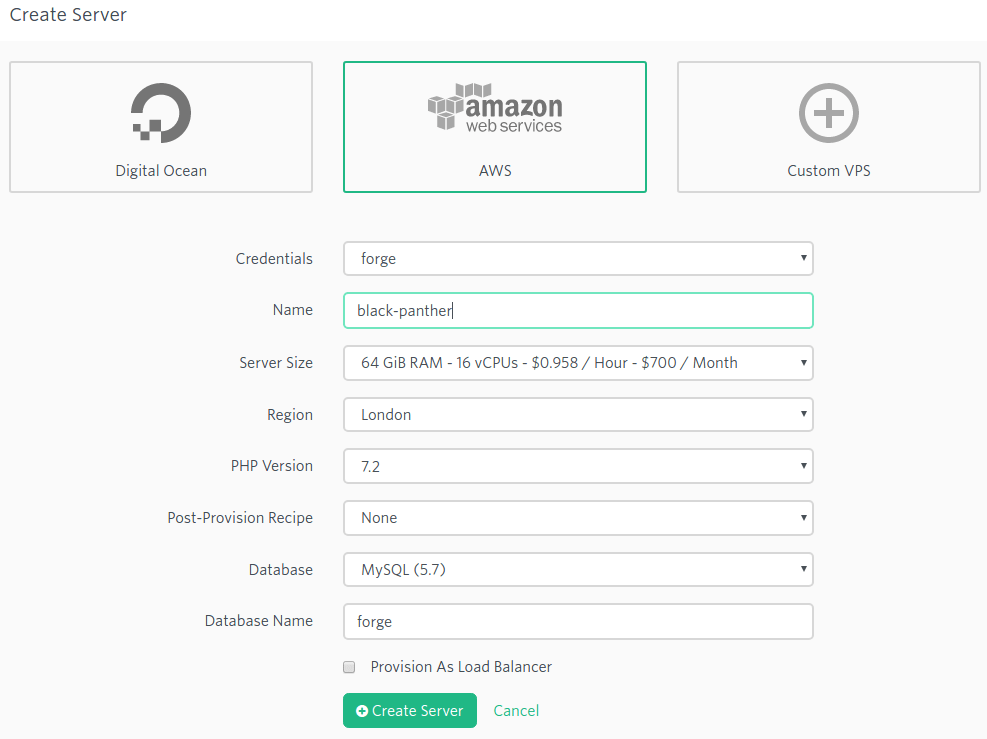Click the Amazon Web Services logo
This screenshot has width=987, height=739.
click(494, 105)
